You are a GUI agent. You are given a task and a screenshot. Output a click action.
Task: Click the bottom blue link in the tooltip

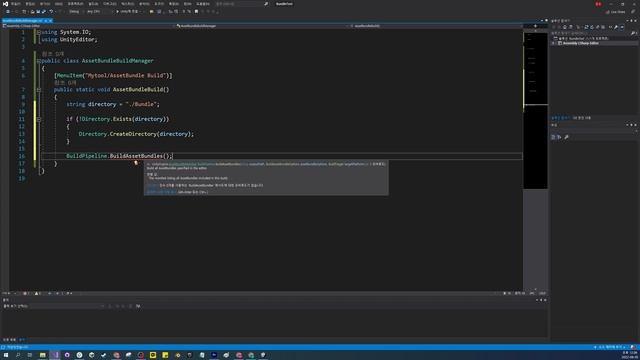[162, 192]
